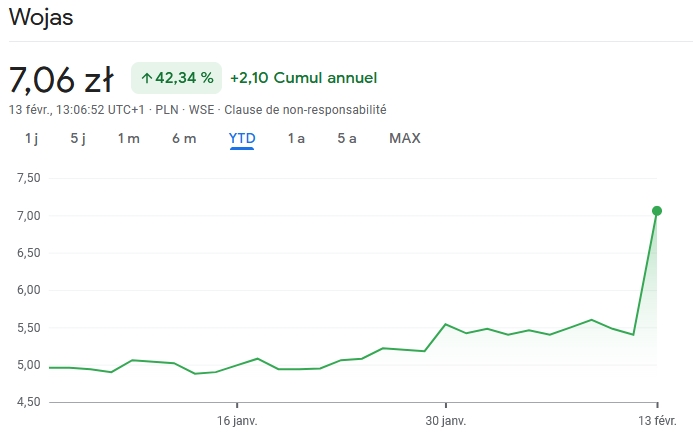
Task: Switch the chart to 1 a
Action: pyautogui.click(x=296, y=139)
